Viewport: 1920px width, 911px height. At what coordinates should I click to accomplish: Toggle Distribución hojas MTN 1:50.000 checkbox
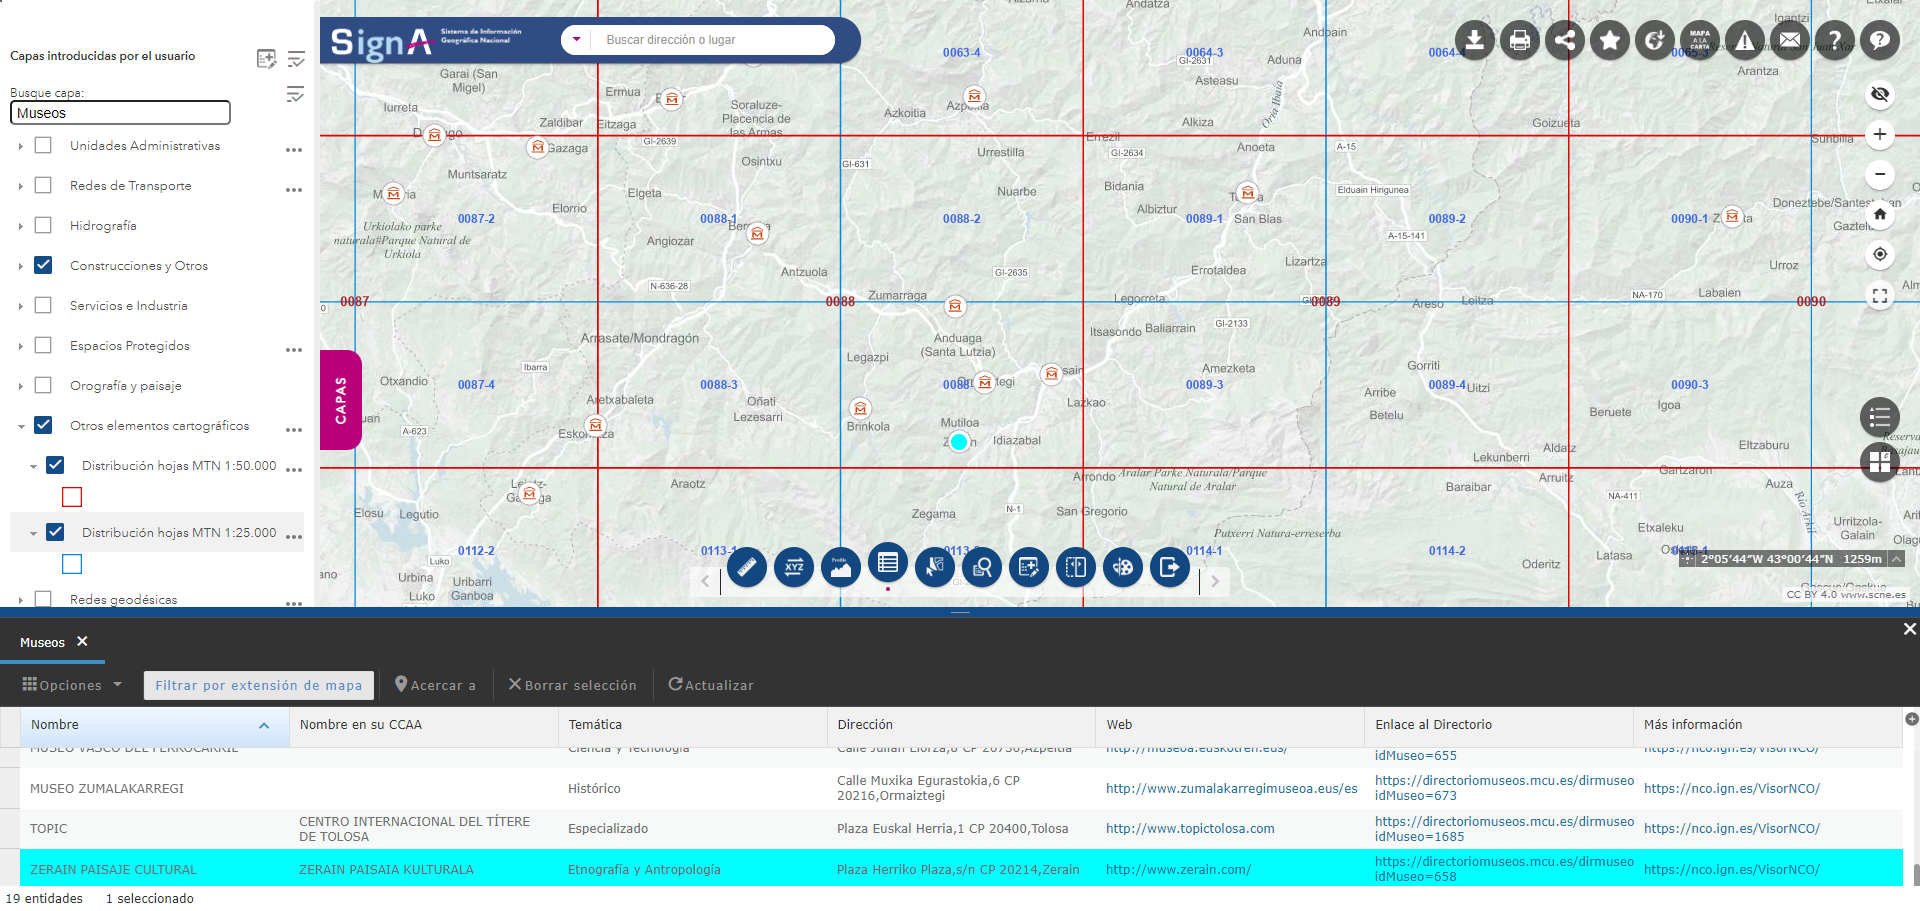pos(56,466)
